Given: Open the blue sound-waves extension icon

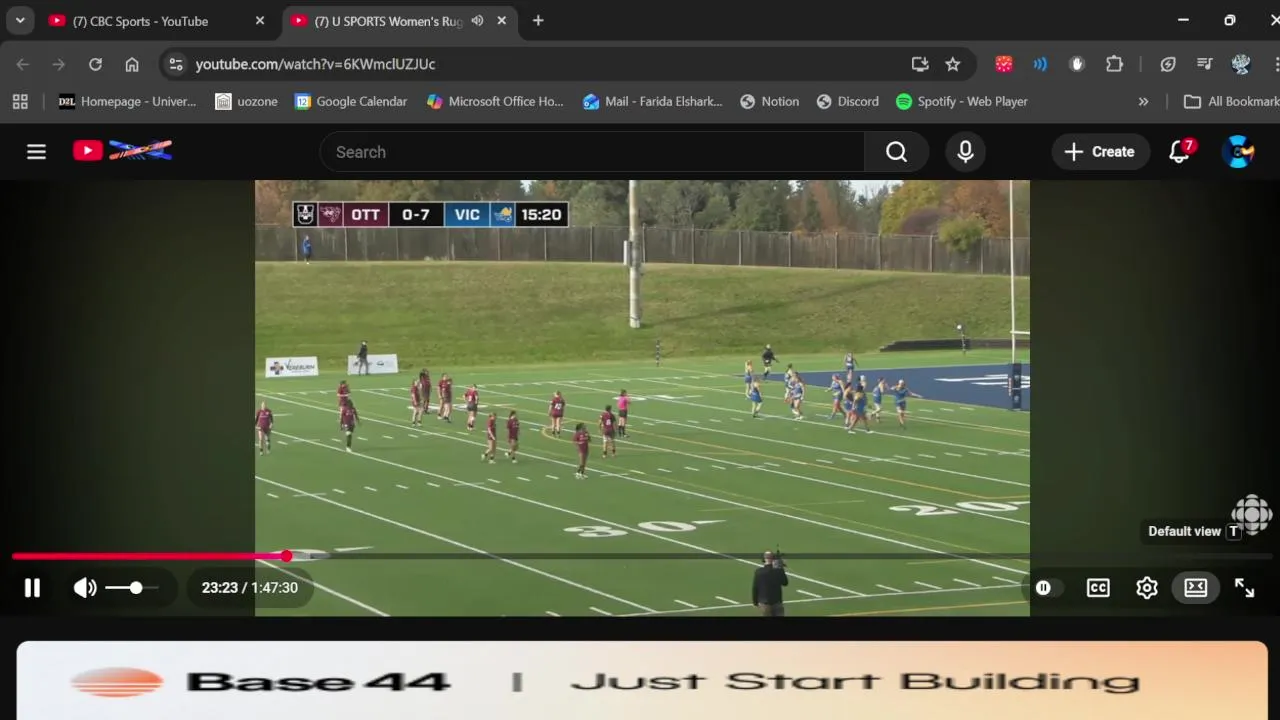Looking at the screenshot, I should (x=1040, y=64).
